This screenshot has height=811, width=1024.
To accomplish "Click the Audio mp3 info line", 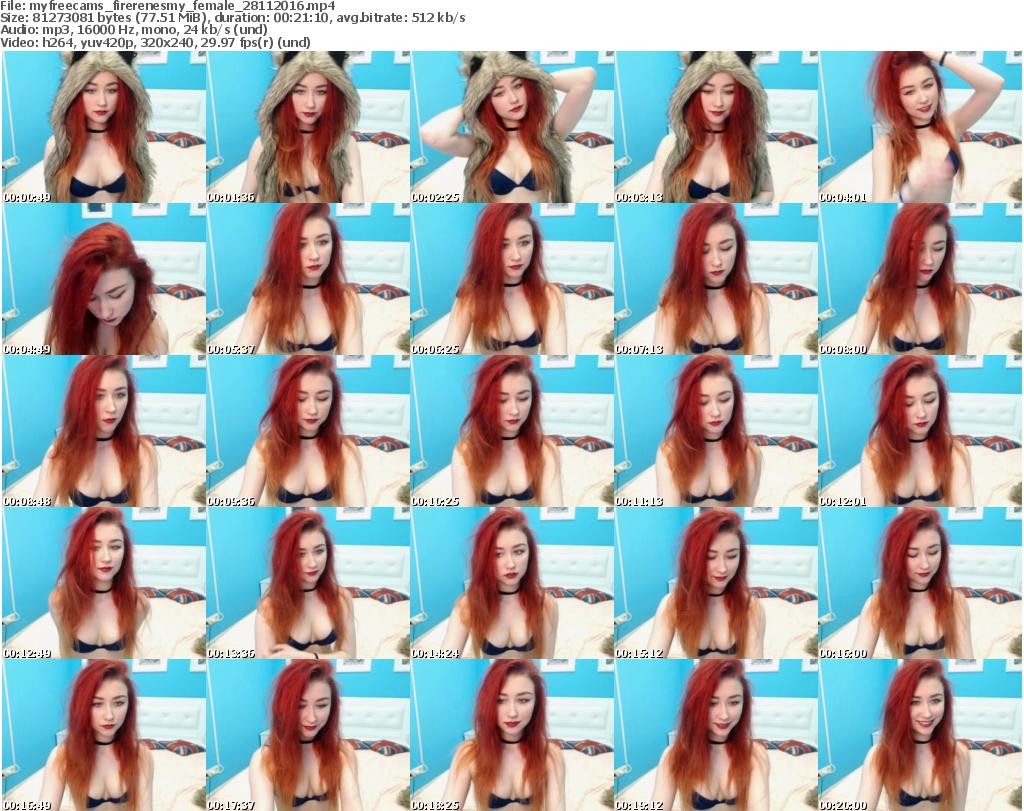I will pos(134,30).
